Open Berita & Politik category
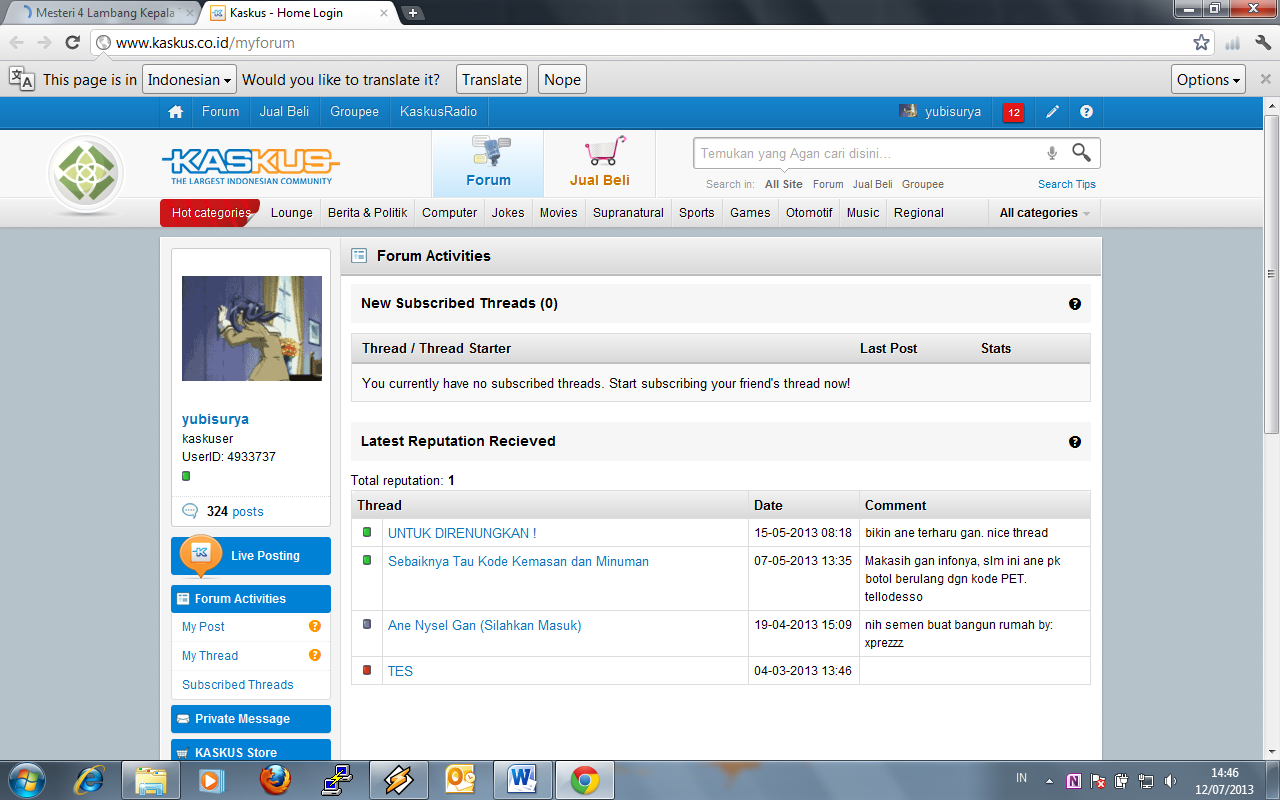 tap(367, 213)
